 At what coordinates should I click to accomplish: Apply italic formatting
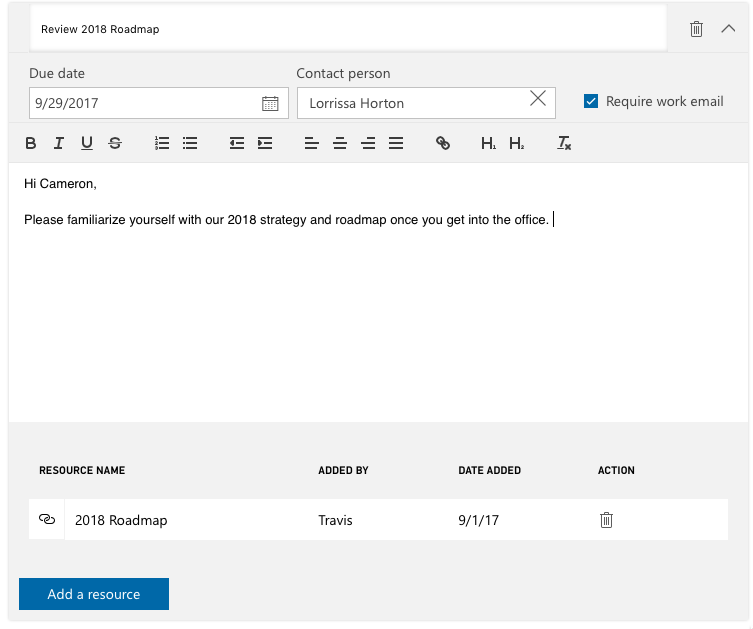pyautogui.click(x=59, y=144)
